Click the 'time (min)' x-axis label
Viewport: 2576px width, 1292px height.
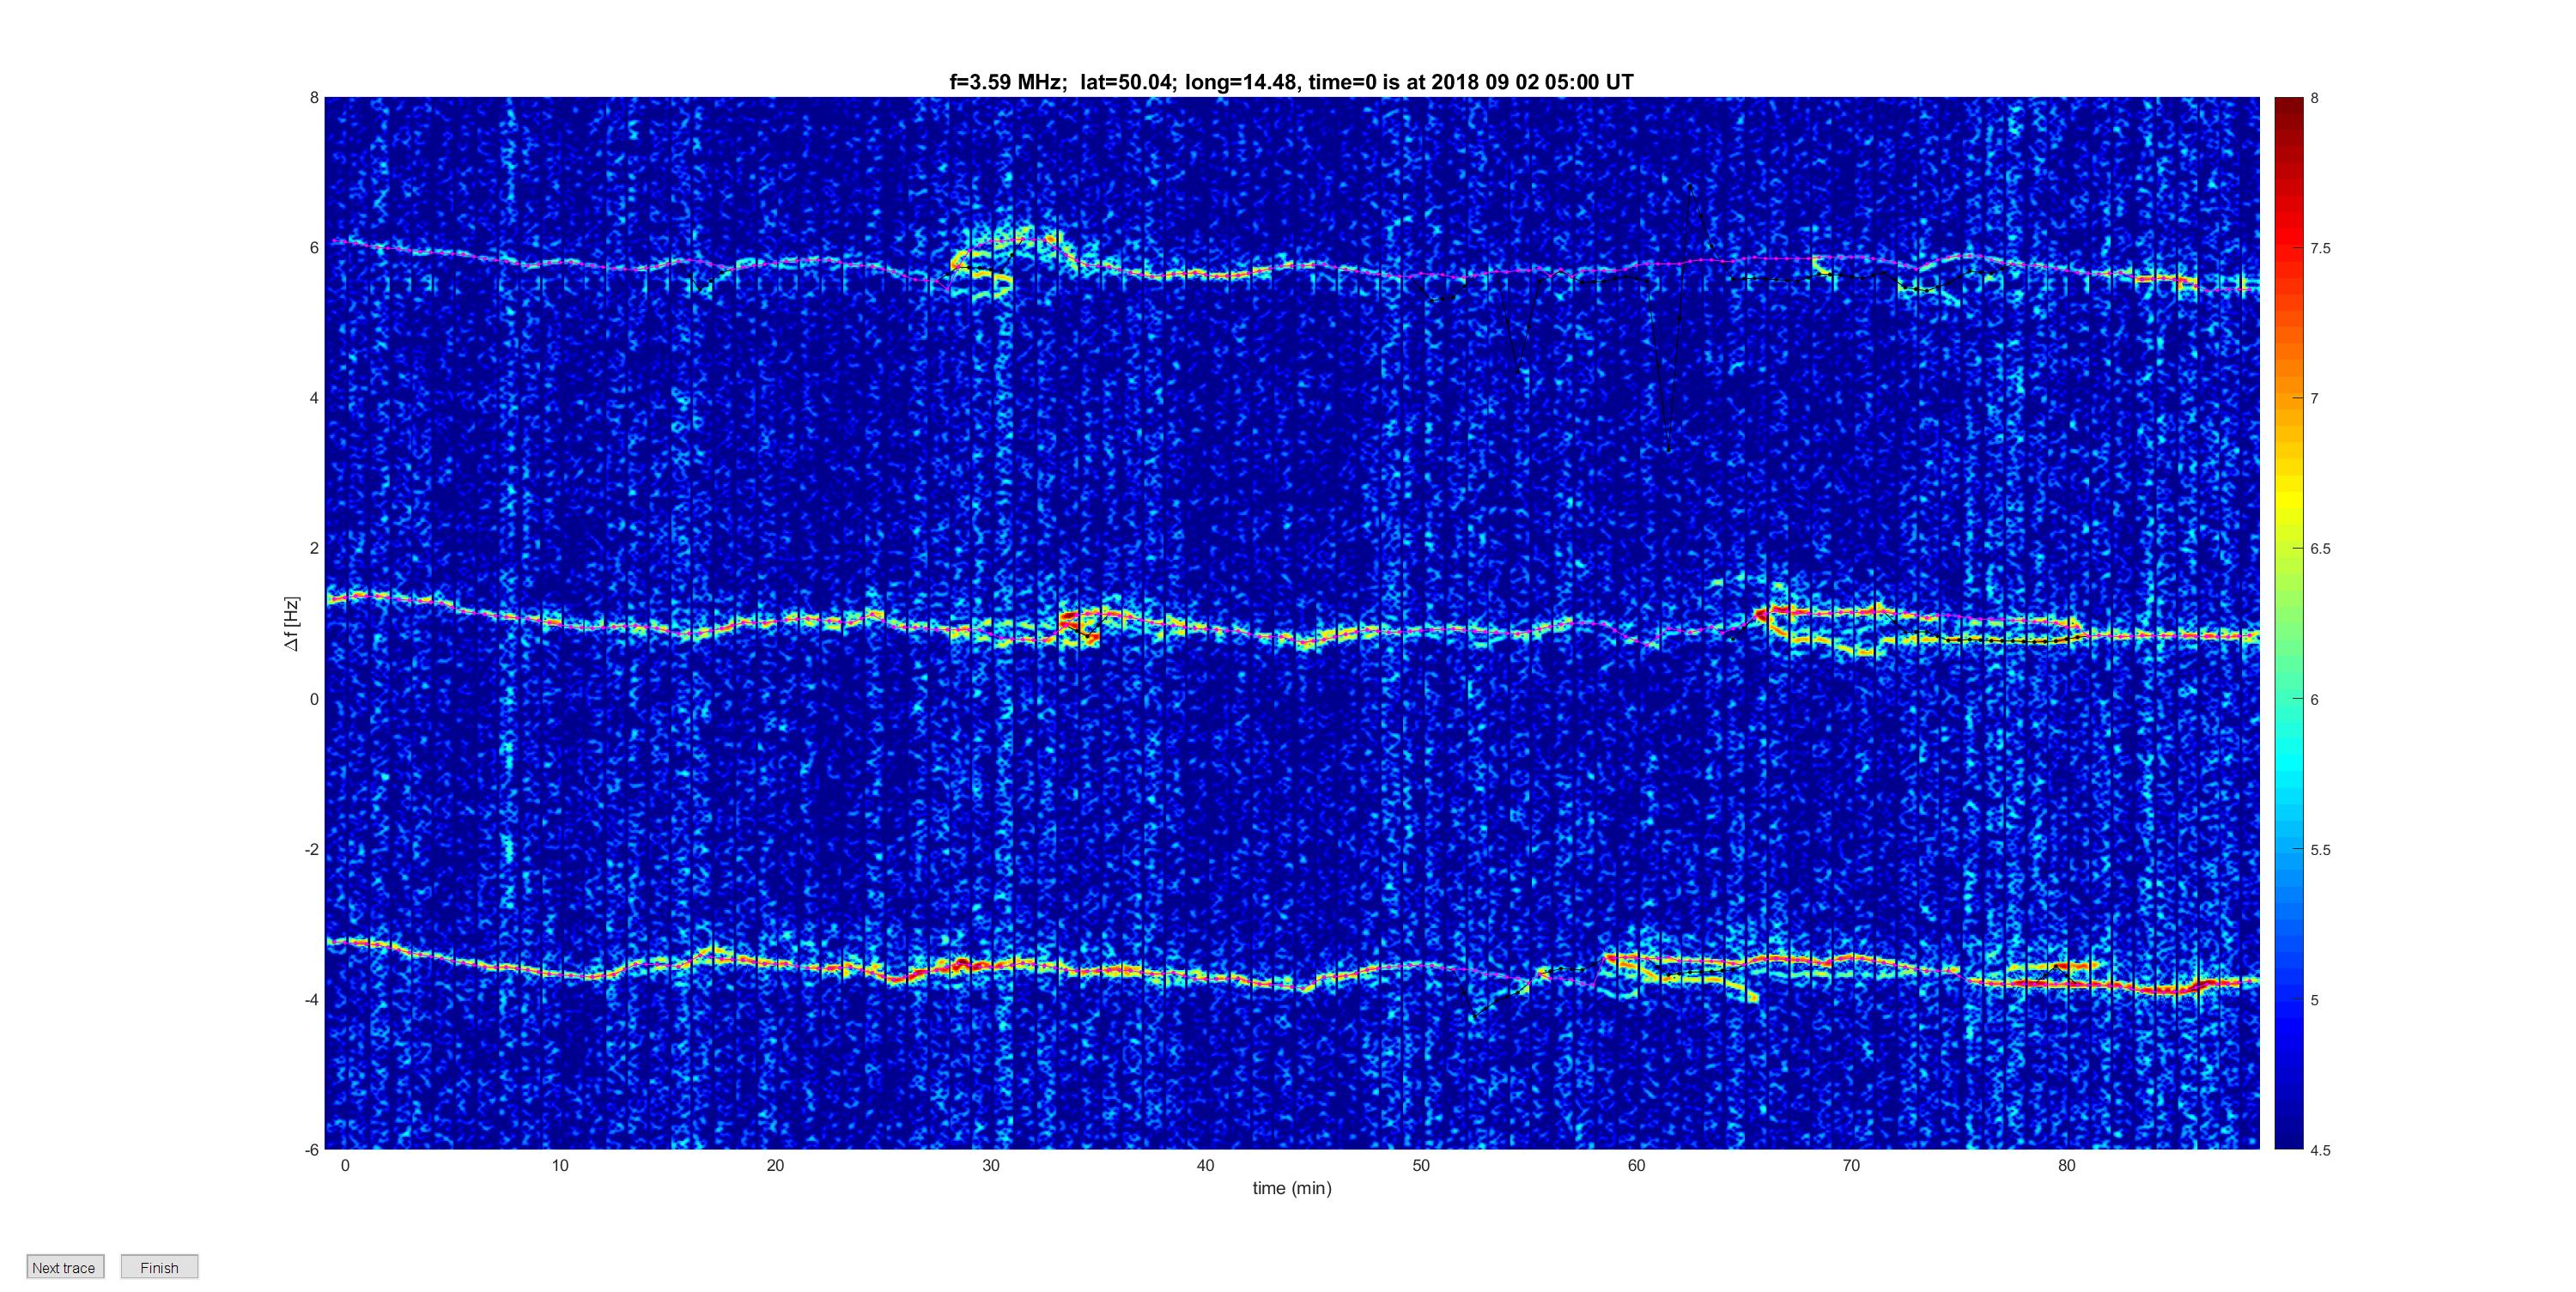click(x=1292, y=1188)
